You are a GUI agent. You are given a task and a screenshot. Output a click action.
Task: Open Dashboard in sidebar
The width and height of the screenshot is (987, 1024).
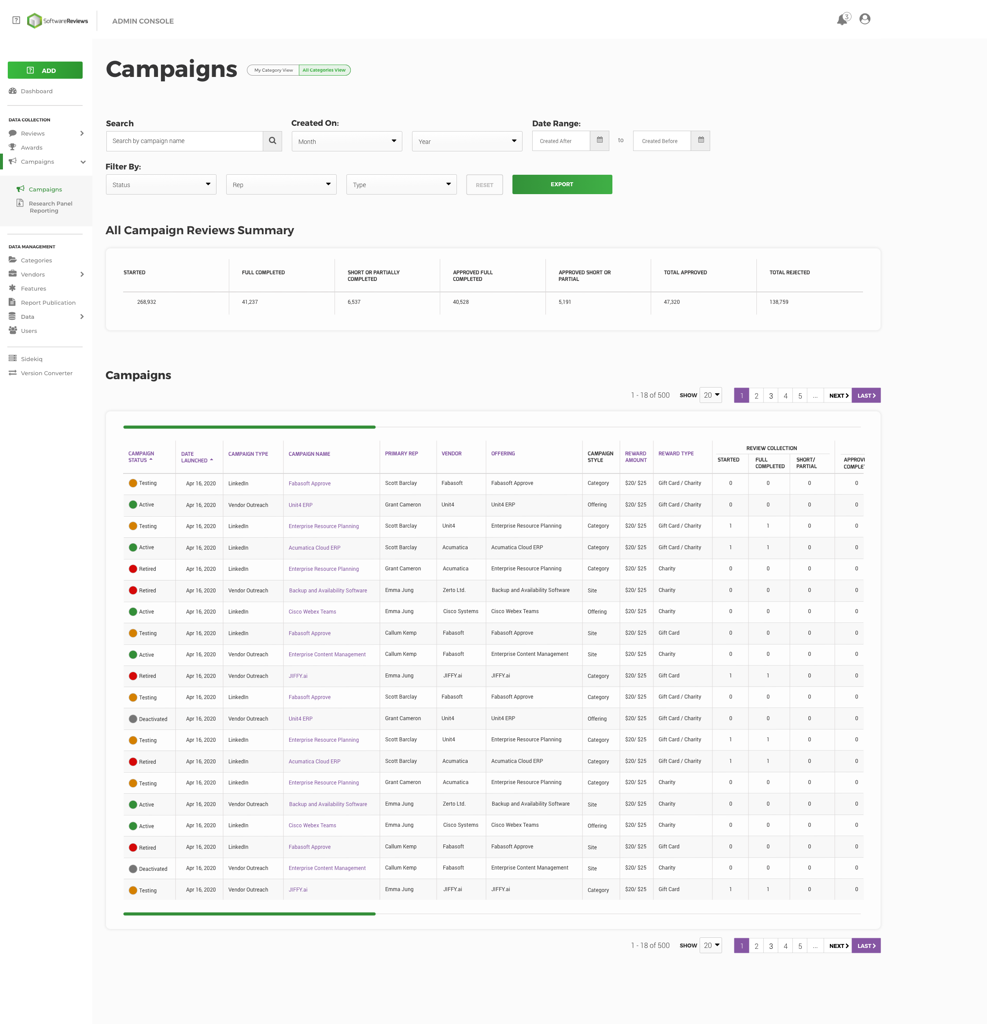[x=37, y=91]
